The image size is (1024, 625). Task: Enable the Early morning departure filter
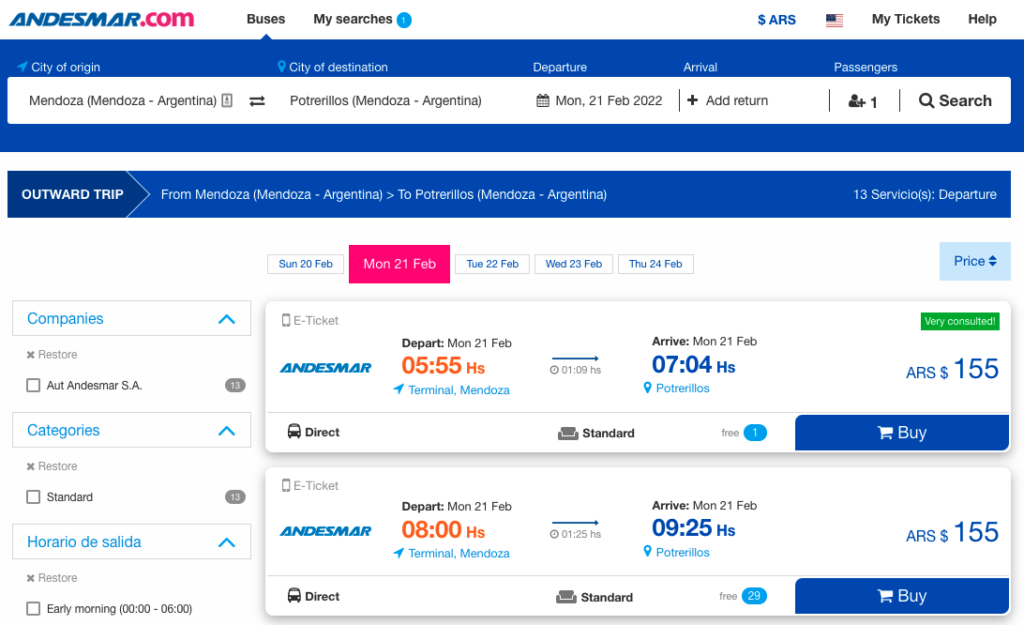pyautogui.click(x=34, y=608)
